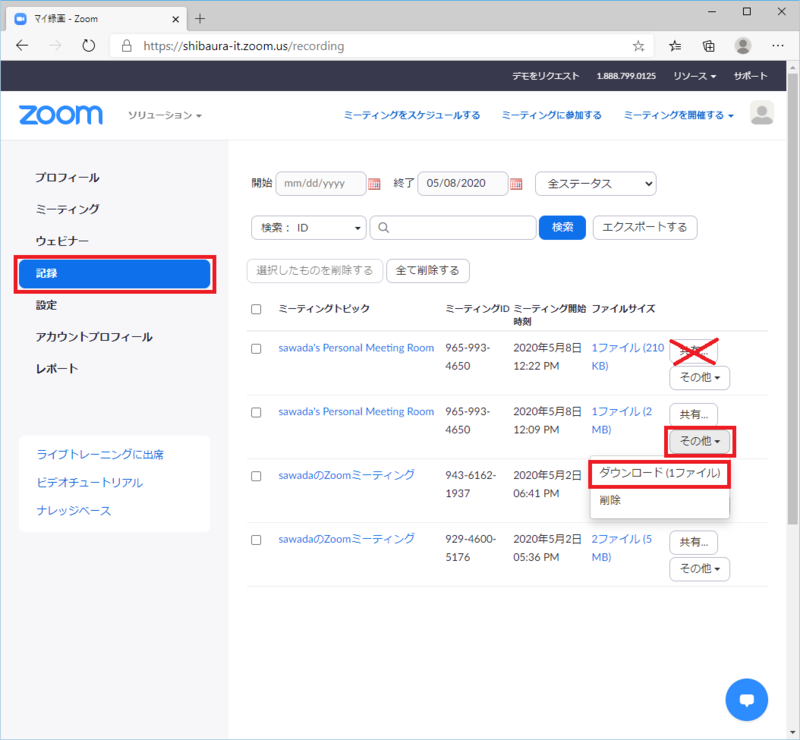Click the blue 検索 button
The height and width of the screenshot is (740, 800).
562,228
